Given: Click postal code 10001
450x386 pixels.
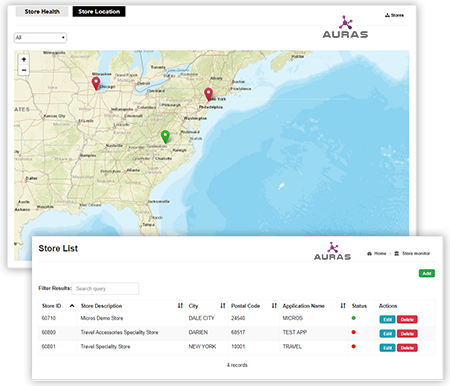Looking at the screenshot, I should (x=238, y=347).
